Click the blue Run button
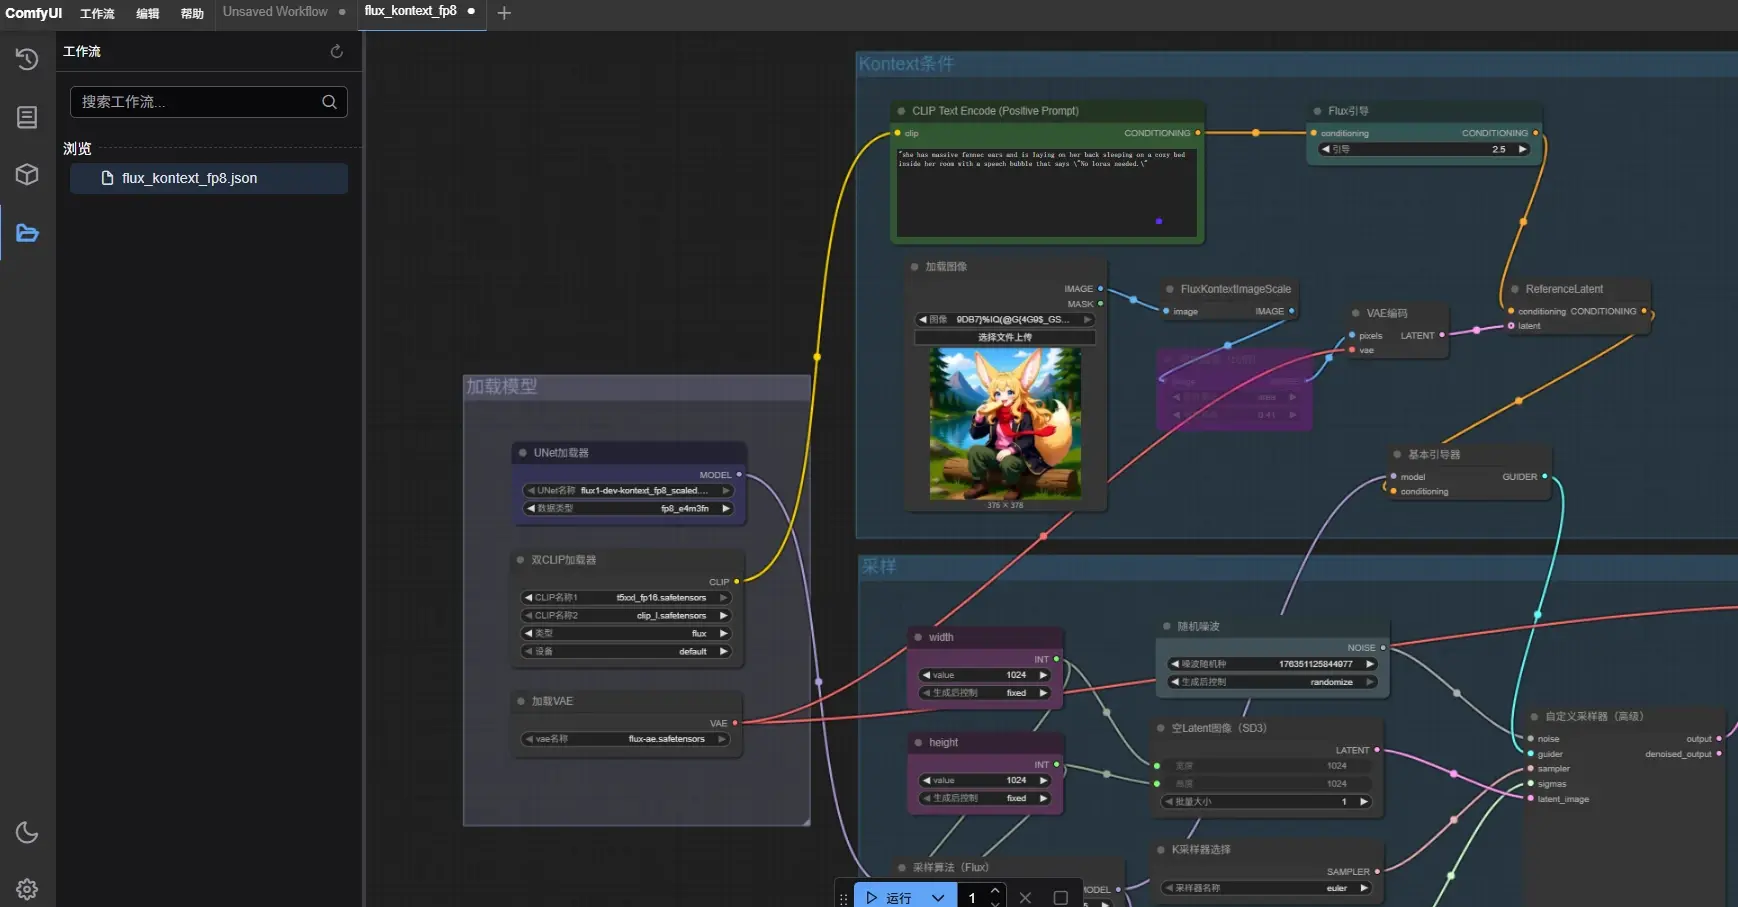The image size is (1738, 907). (x=888, y=897)
